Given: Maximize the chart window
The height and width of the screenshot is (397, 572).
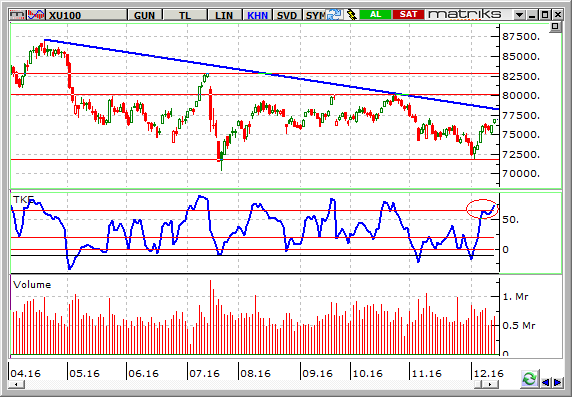Looking at the screenshot, I should pyautogui.click(x=545, y=15).
